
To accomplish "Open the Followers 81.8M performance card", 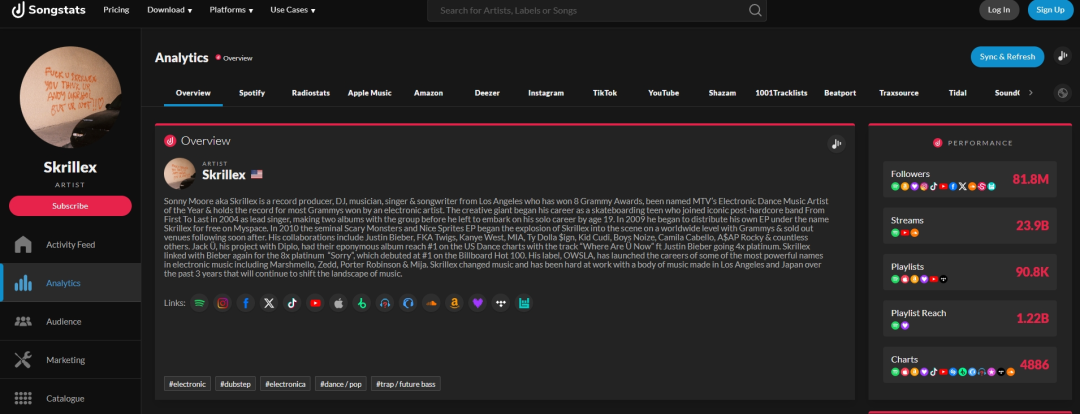I will 969,179.
